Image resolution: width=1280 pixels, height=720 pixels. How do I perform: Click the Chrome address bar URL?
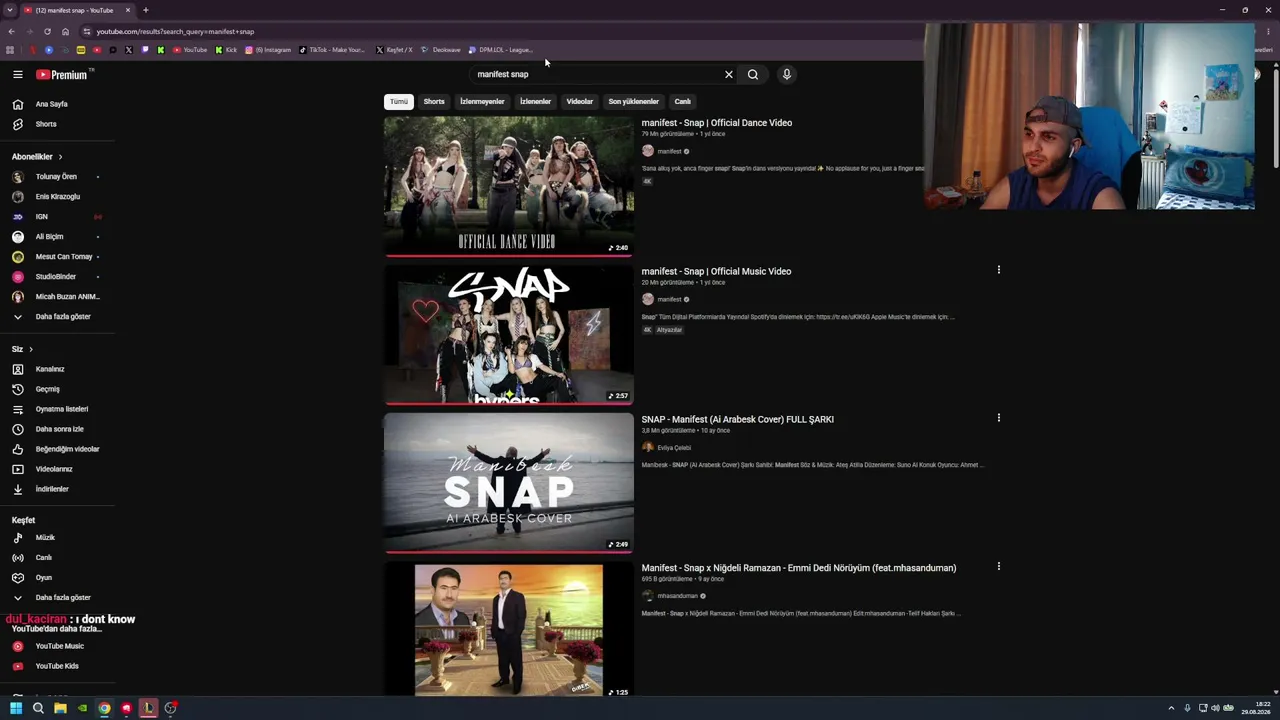175,31
